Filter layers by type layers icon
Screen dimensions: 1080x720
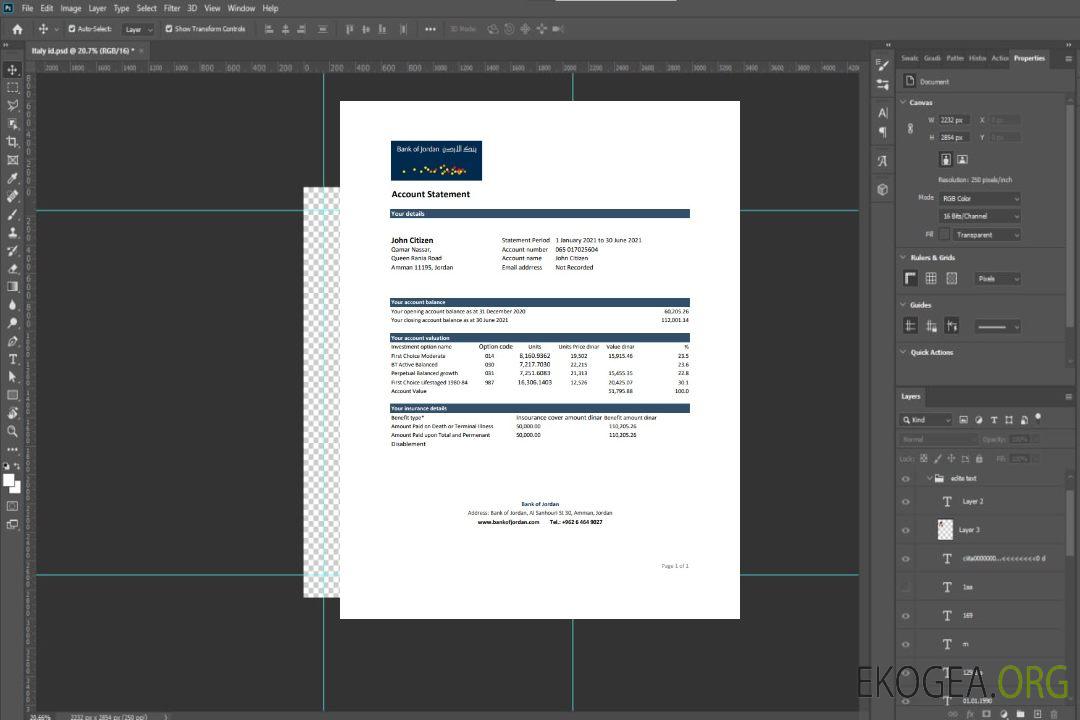(x=994, y=420)
